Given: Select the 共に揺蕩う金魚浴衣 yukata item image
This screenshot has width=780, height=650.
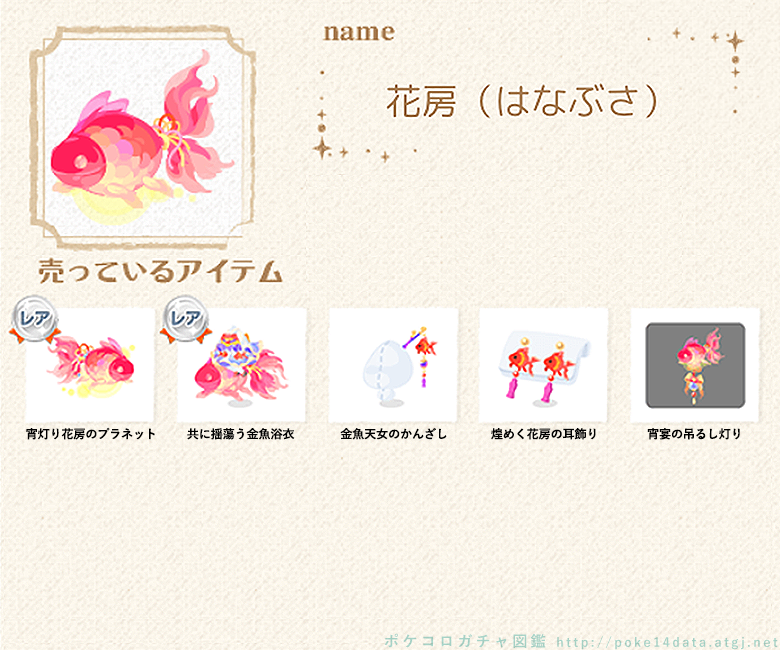Looking at the screenshot, I should (x=242, y=365).
